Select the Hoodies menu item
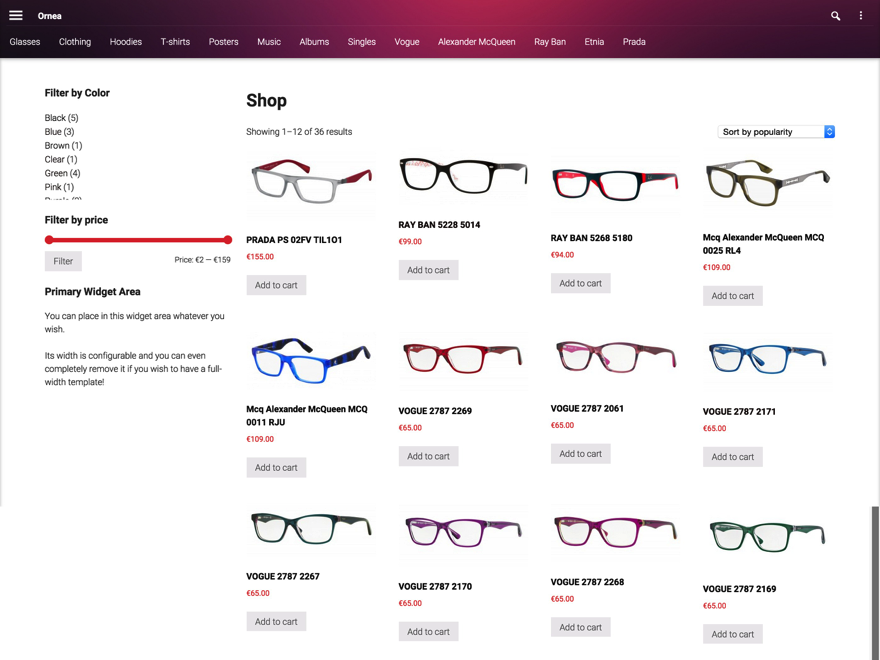This screenshot has height=660, width=880. pyautogui.click(x=126, y=42)
